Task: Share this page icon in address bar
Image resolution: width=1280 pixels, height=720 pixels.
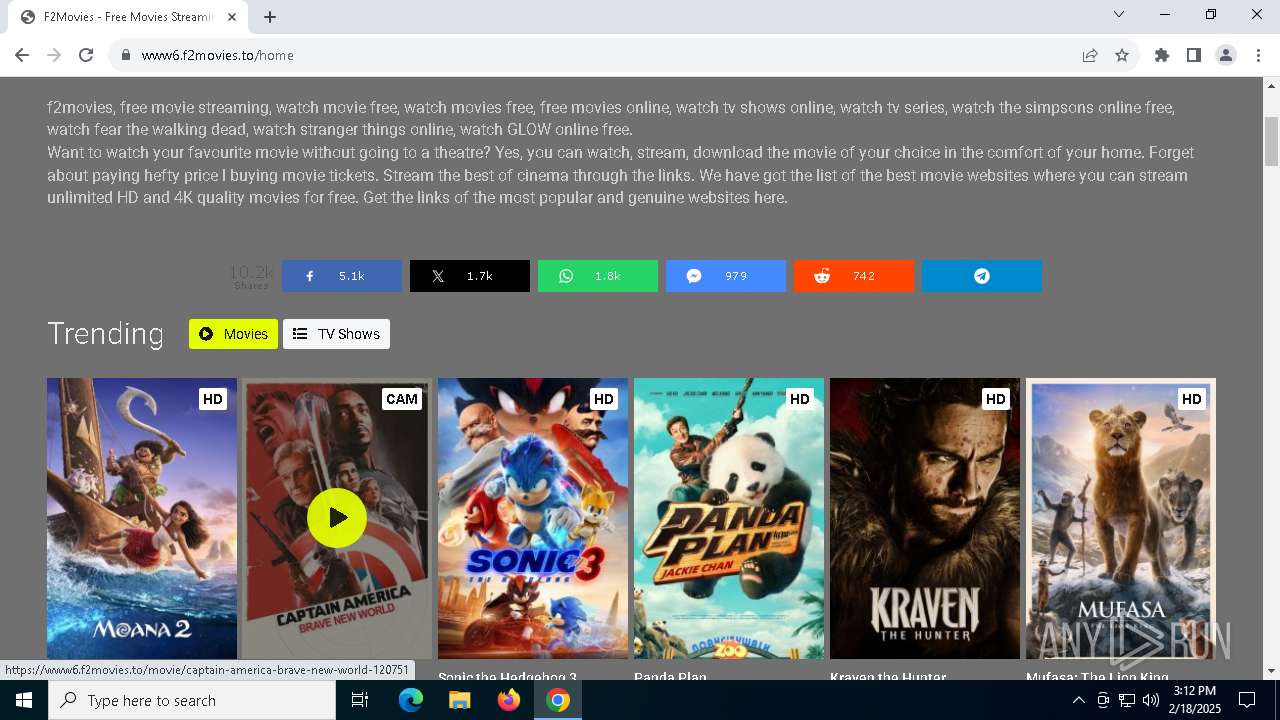Action: [1090, 55]
